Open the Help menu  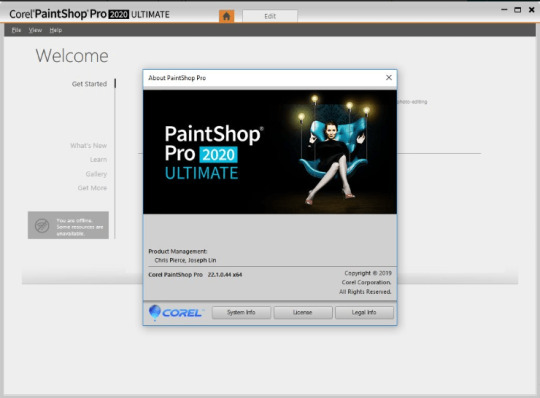(55, 30)
